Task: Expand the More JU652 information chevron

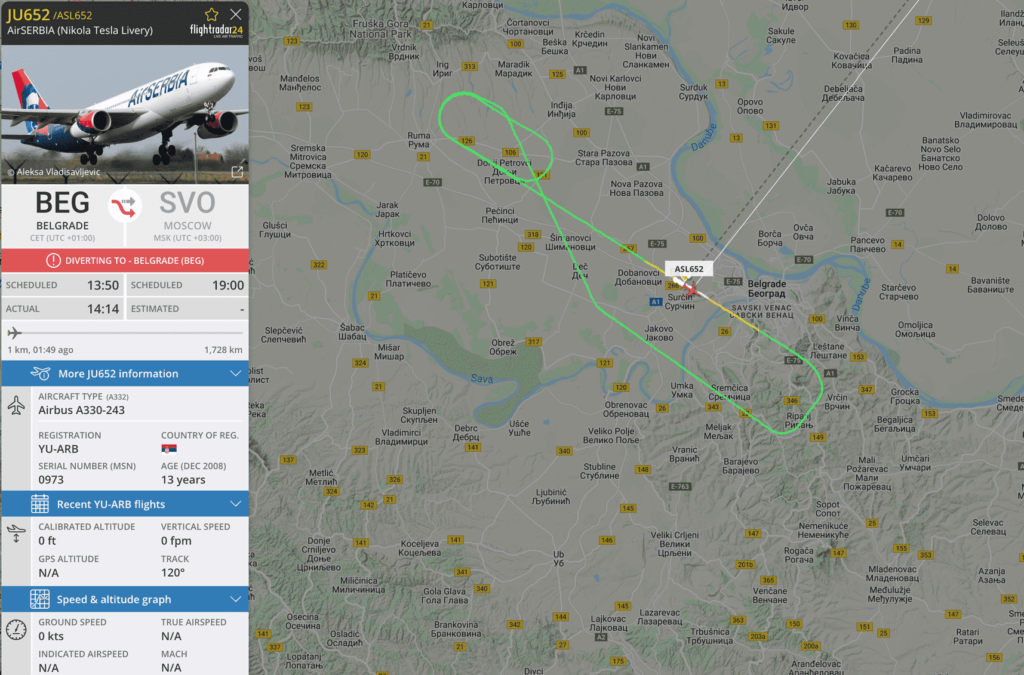Action: coord(235,373)
